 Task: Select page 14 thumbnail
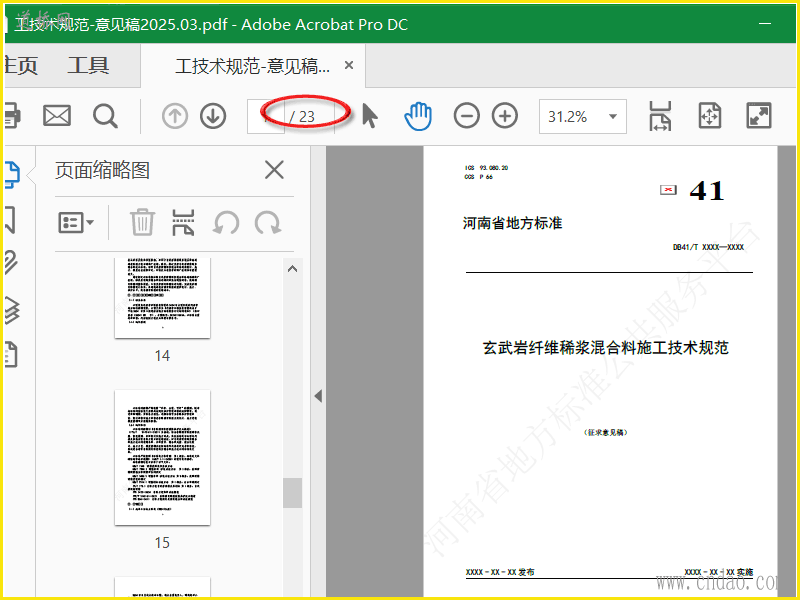pos(162,298)
